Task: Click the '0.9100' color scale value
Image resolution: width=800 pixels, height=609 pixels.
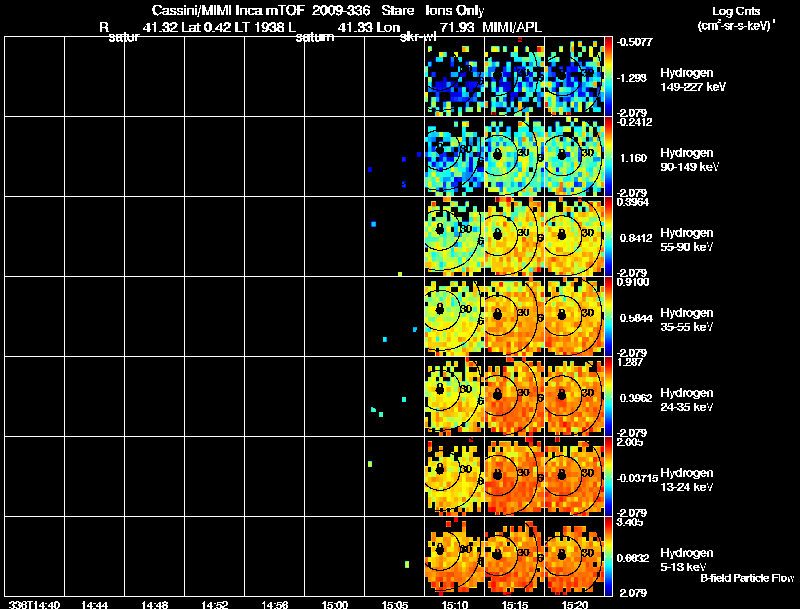Action: (x=633, y=282)
